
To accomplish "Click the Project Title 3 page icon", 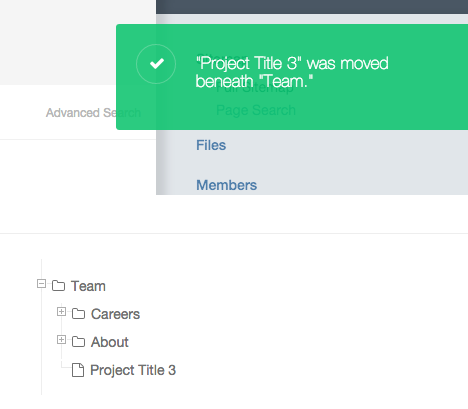I will coord(78,370).
